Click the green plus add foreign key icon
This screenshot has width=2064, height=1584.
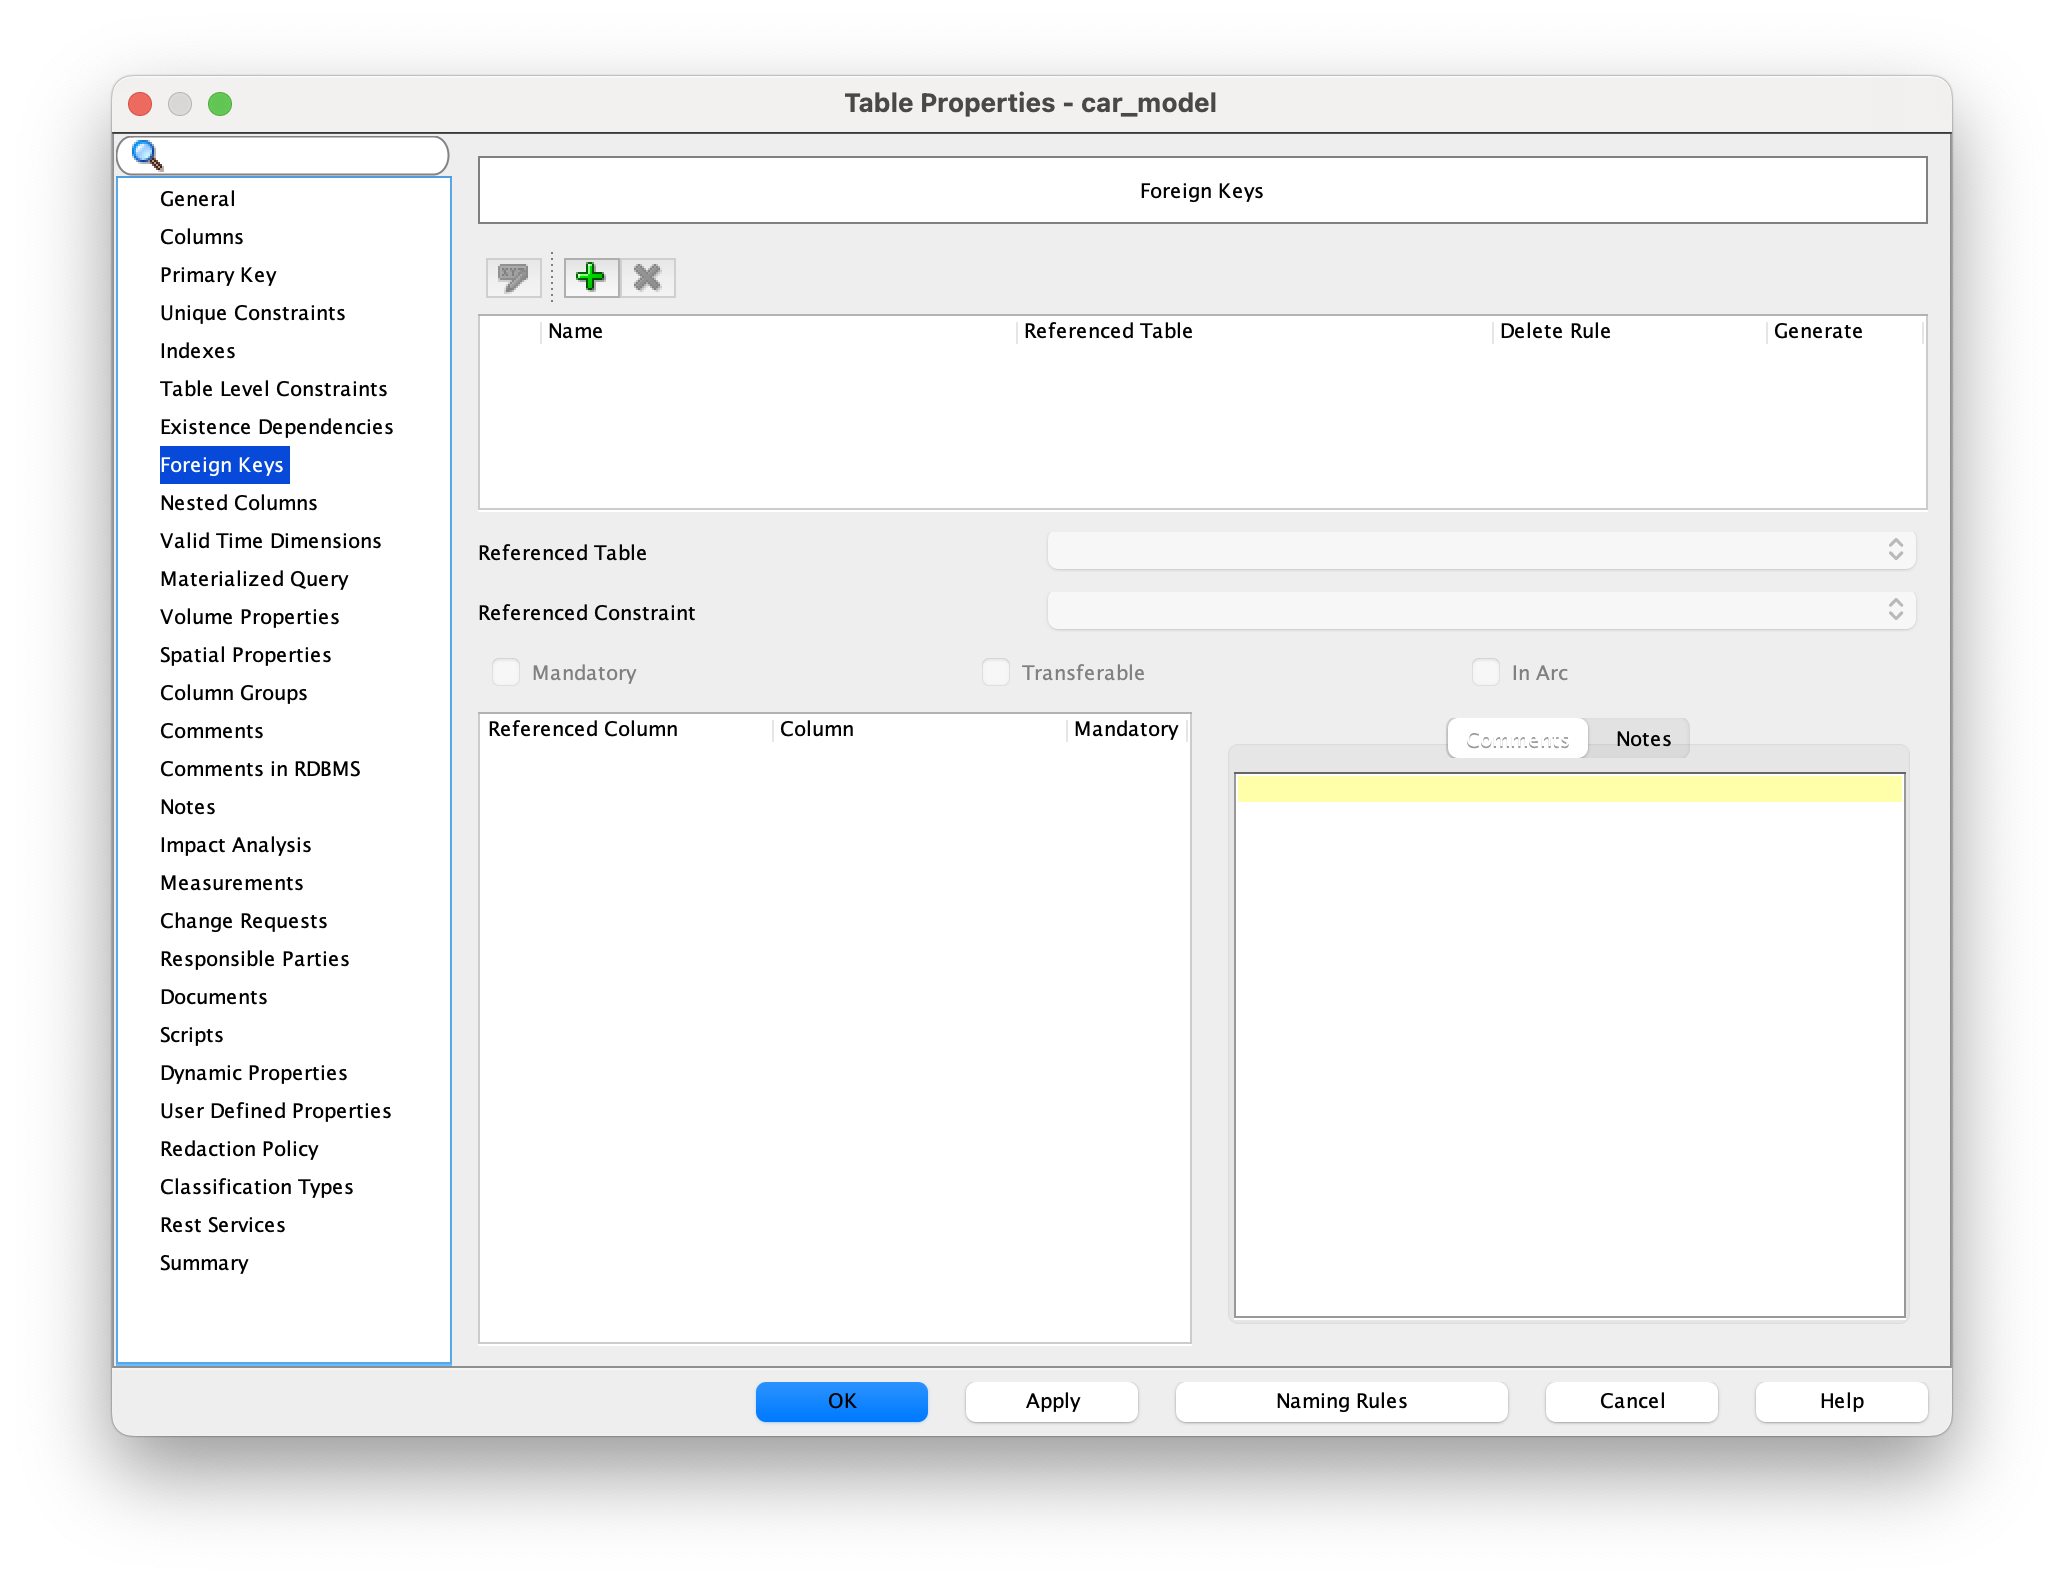pos(591,277)
